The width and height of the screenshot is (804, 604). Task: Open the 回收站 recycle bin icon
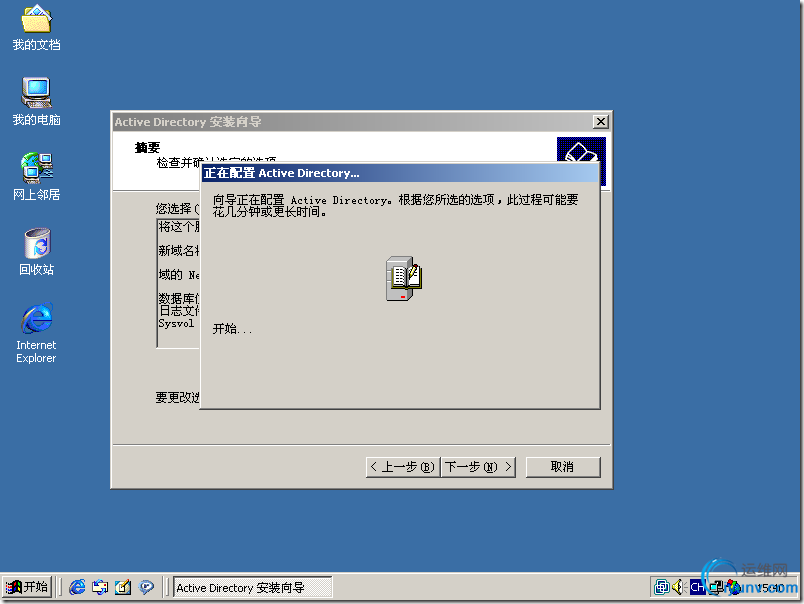pyautogui.click(x=36, y=252)
